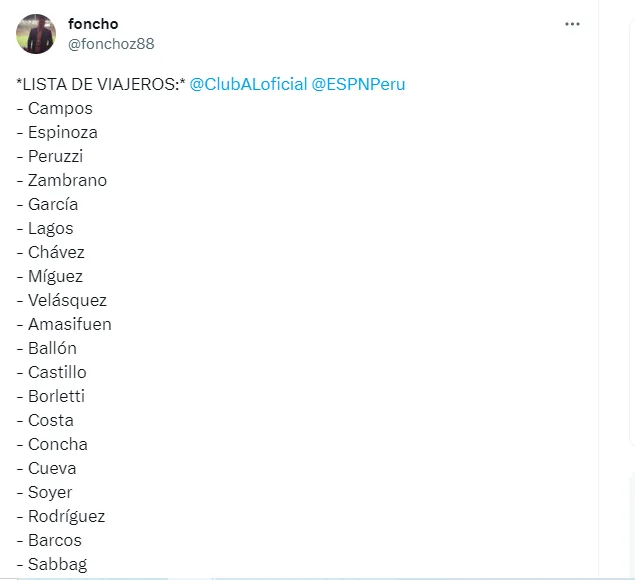
Task: Click on Velásquez in the list
Action: [67, 300]
